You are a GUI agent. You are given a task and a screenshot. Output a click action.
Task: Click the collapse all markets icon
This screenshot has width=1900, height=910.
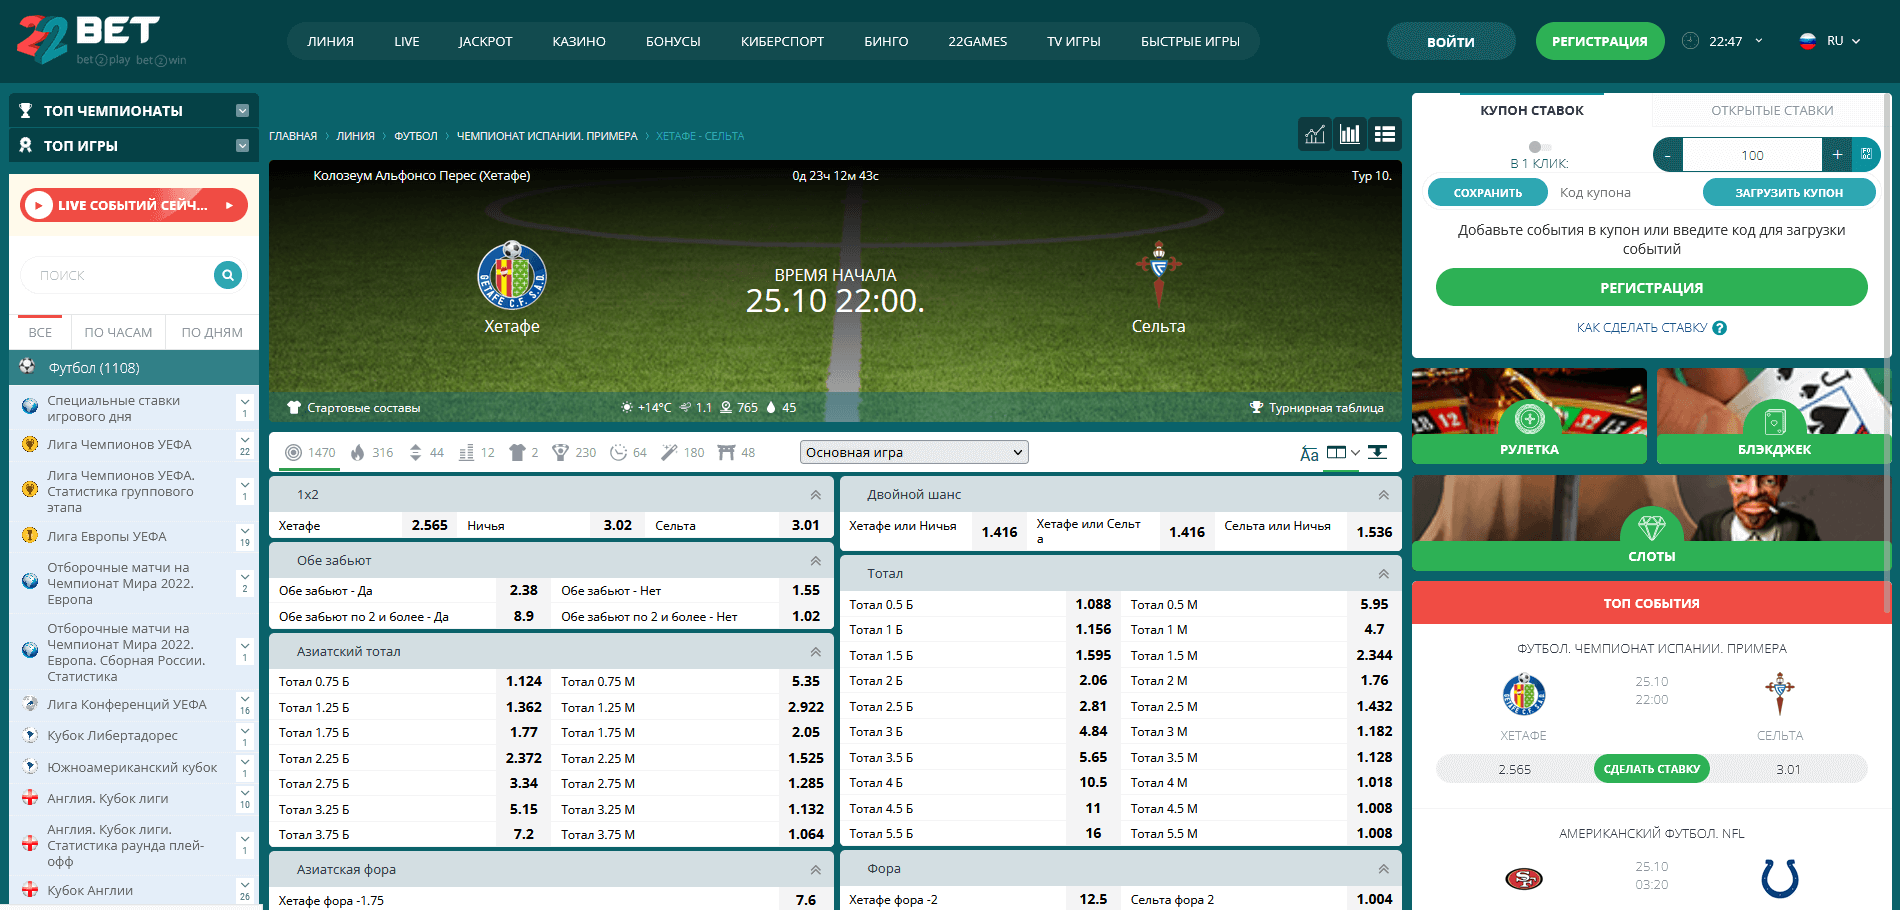tap(1377, 452)
